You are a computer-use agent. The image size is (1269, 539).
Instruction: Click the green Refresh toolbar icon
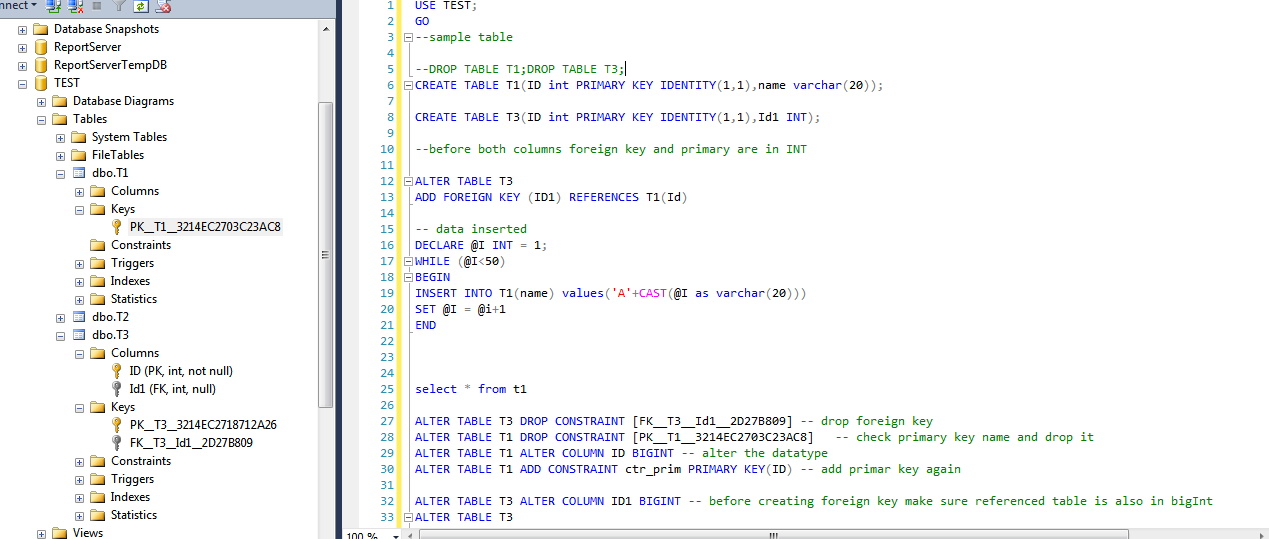coord(141,6)
